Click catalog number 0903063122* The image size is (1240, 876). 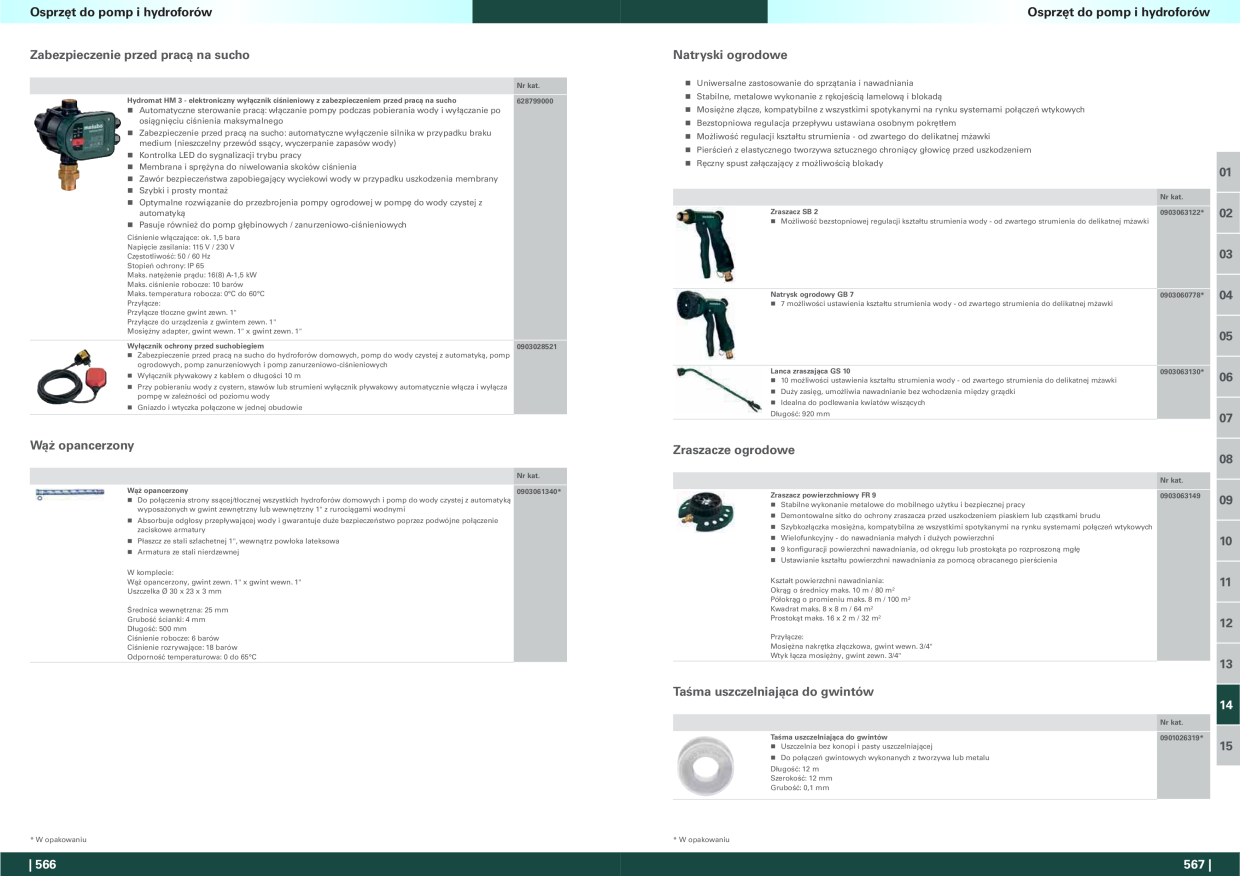(x=1182, y=212)
